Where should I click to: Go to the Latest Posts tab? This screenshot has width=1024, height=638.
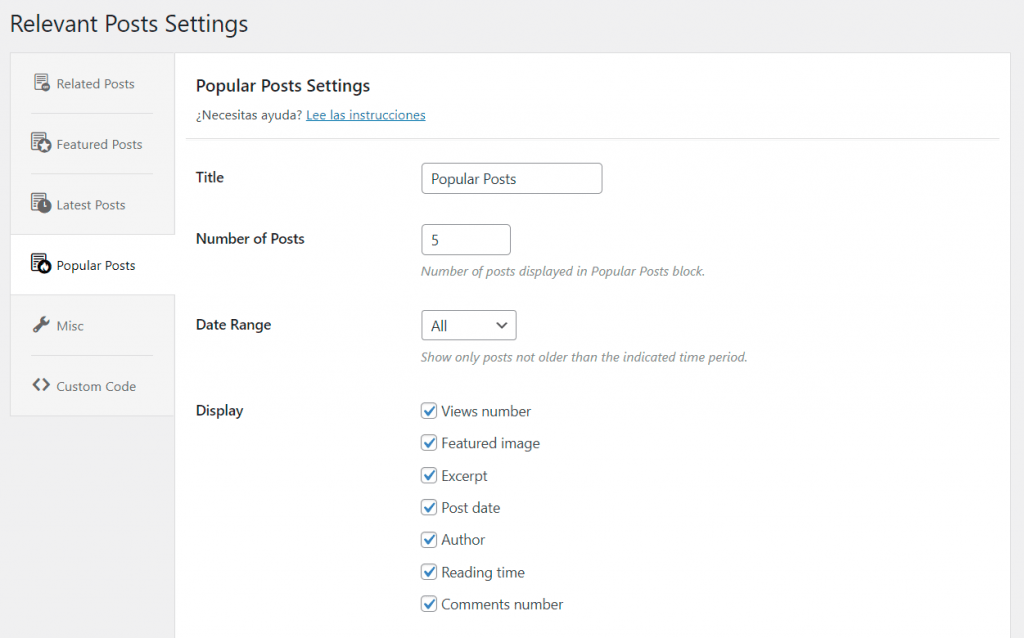coord(93,204)
